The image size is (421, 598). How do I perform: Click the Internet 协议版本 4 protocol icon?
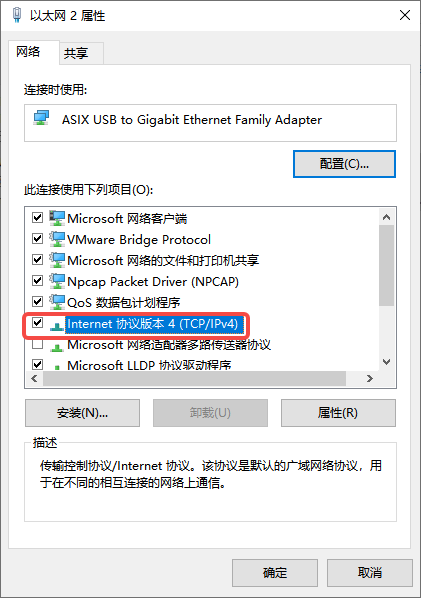(57, 325)
